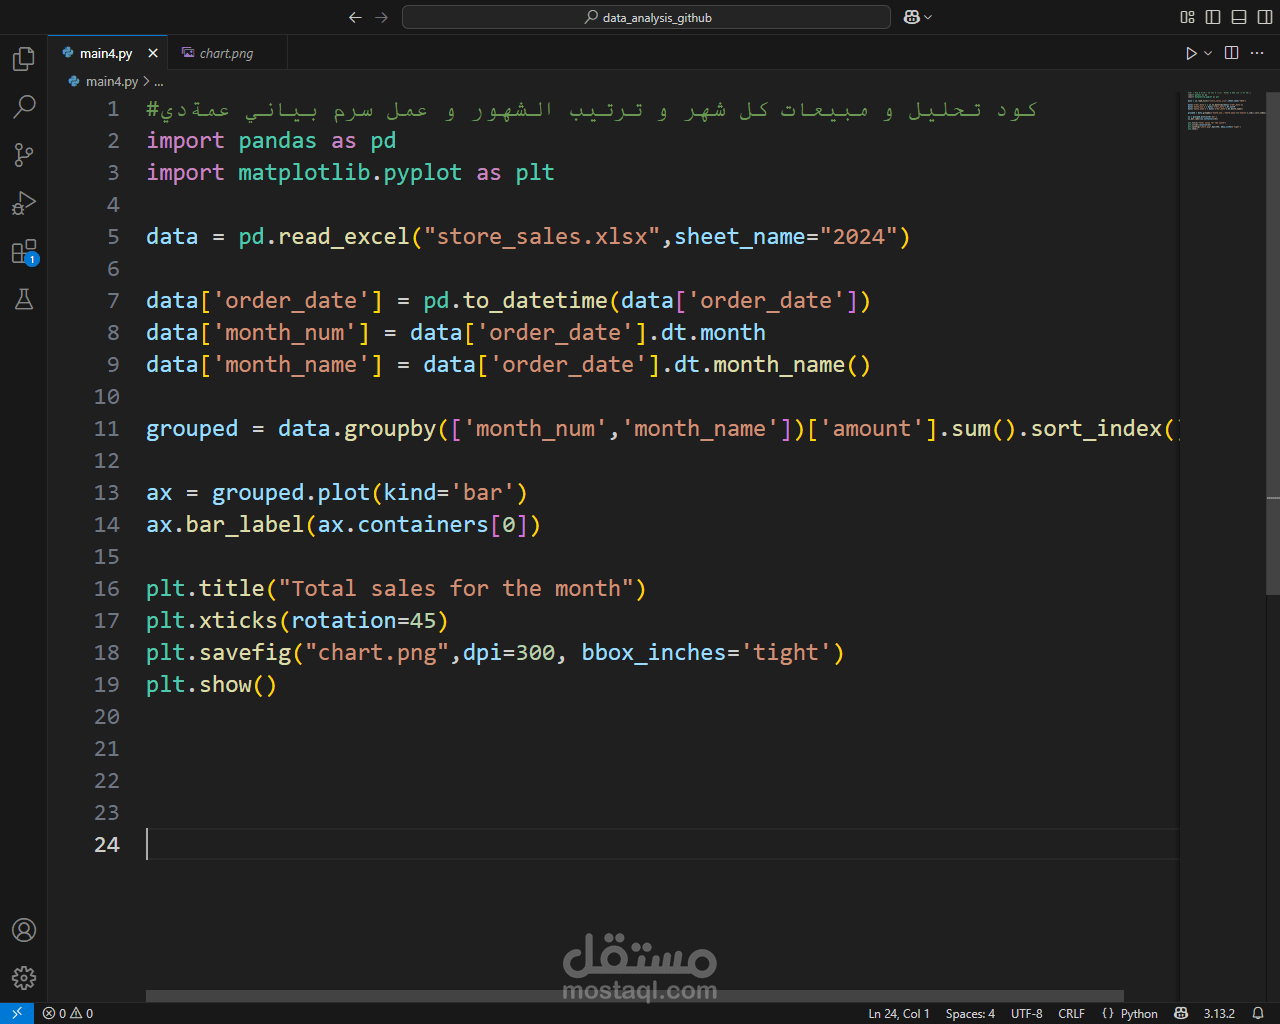Click 'pd.to_datetime' on line 7

(x=515, y=301)
